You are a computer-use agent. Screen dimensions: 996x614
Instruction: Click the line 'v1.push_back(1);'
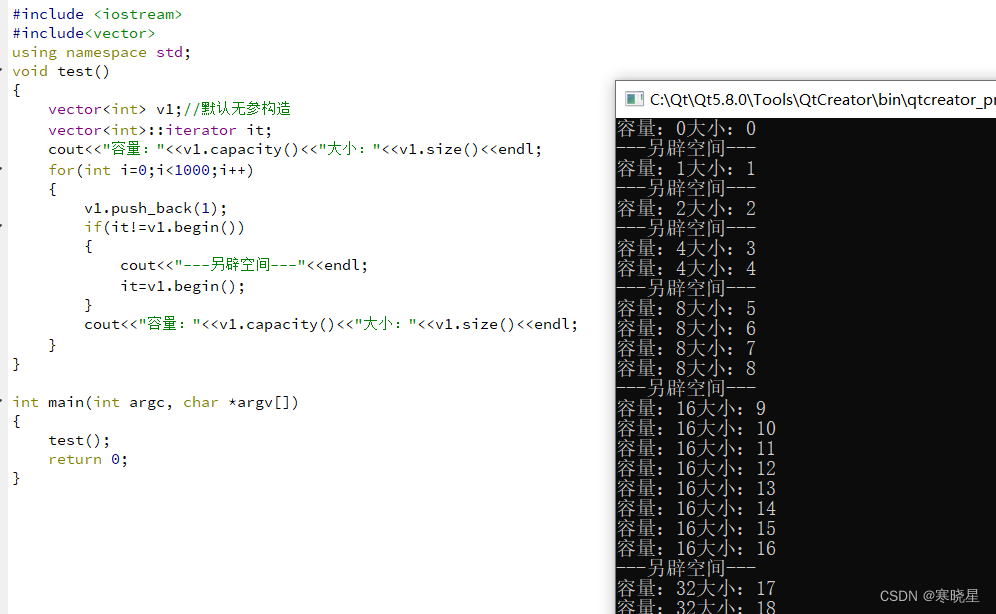click(156, 208)
